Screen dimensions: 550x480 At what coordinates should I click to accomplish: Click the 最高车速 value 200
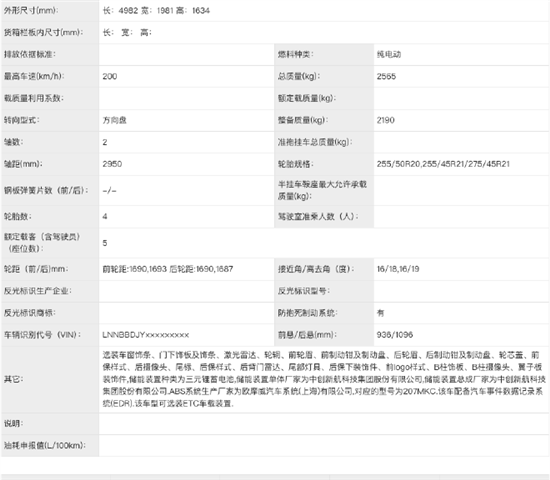pos(110,76)
